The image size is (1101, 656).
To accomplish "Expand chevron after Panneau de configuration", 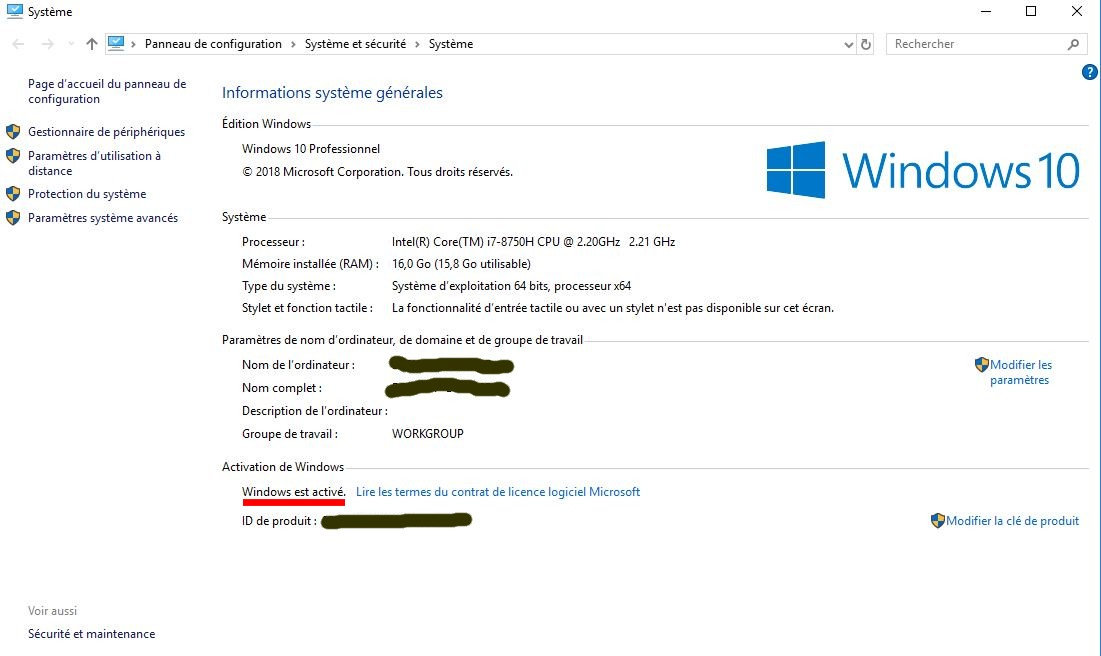I will click(293, 44).
